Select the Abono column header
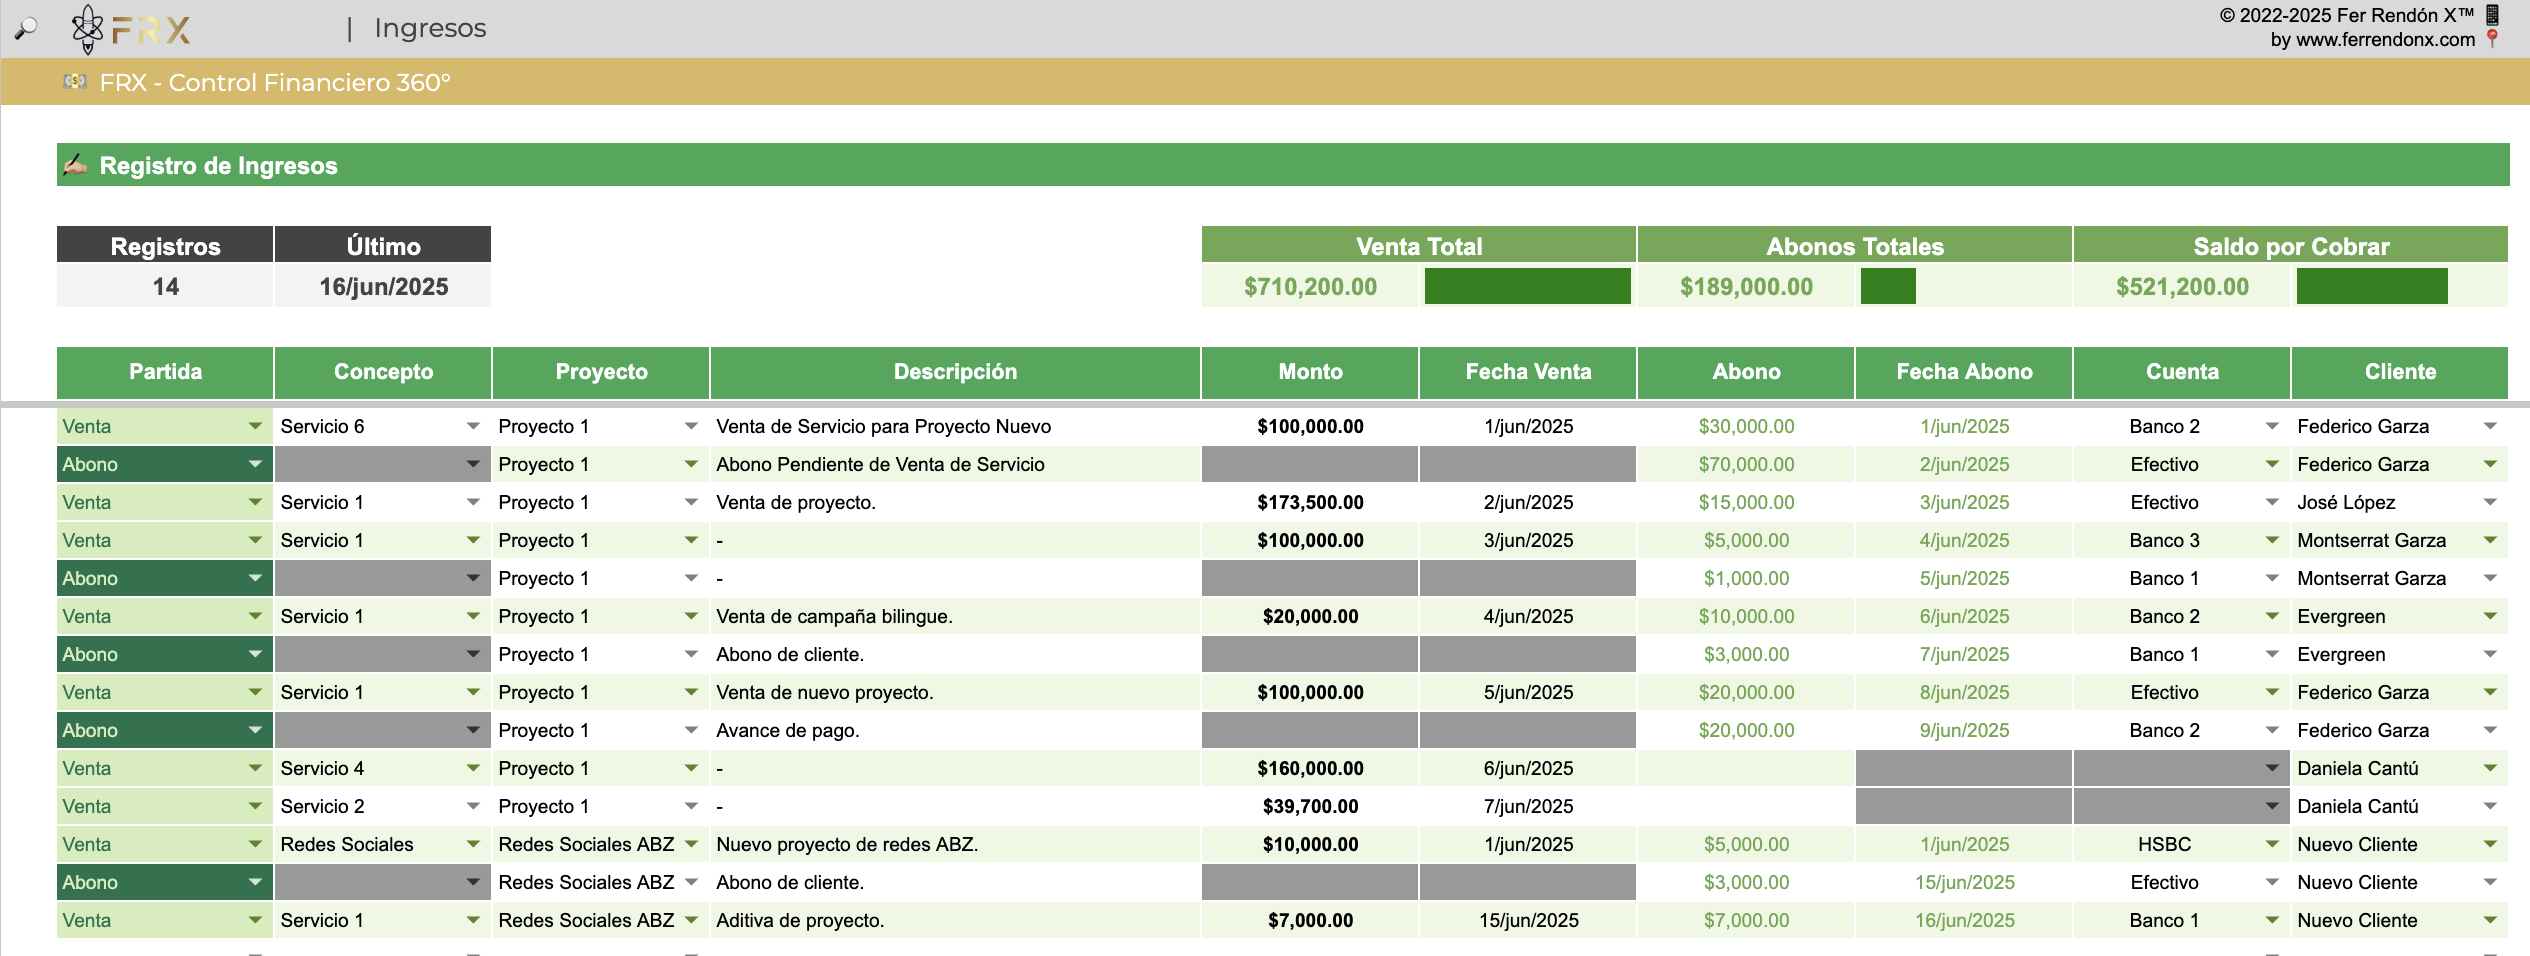Screen dimensions: 2530x956 (x=1746, y=372)
